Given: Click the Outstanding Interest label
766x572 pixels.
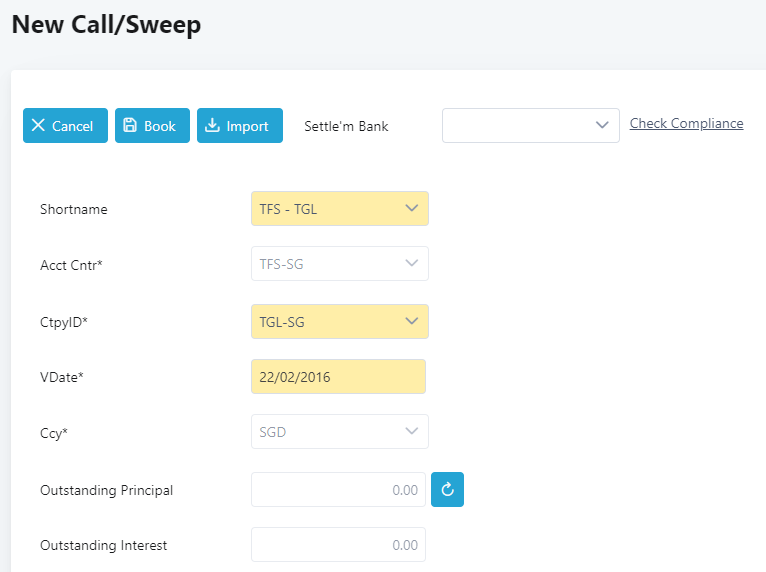Looking at the screenshot, I should (x=104, y=545).
